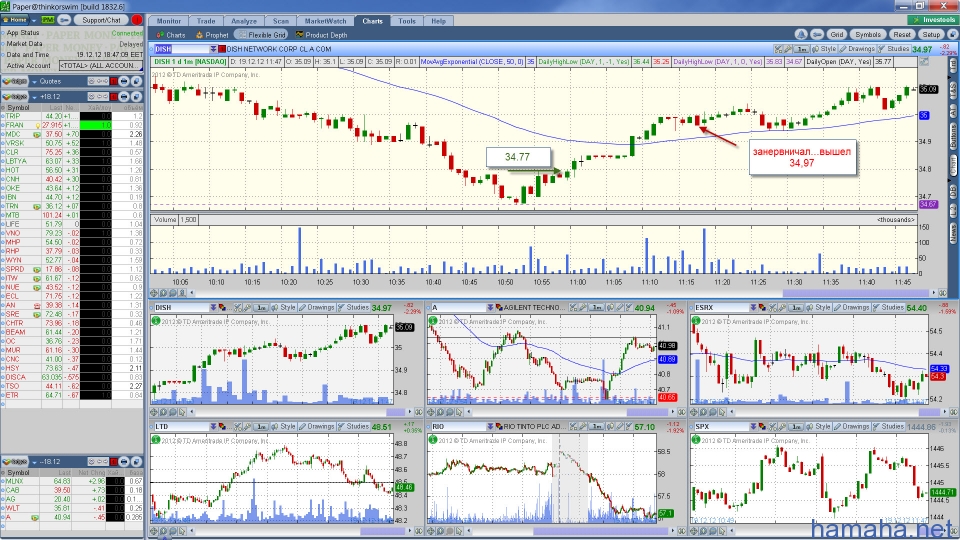Viewport: 960px width, 540px height.
Task: Click the scroll-left arrow under the small DISH chart
Action: tap(192, 412)
